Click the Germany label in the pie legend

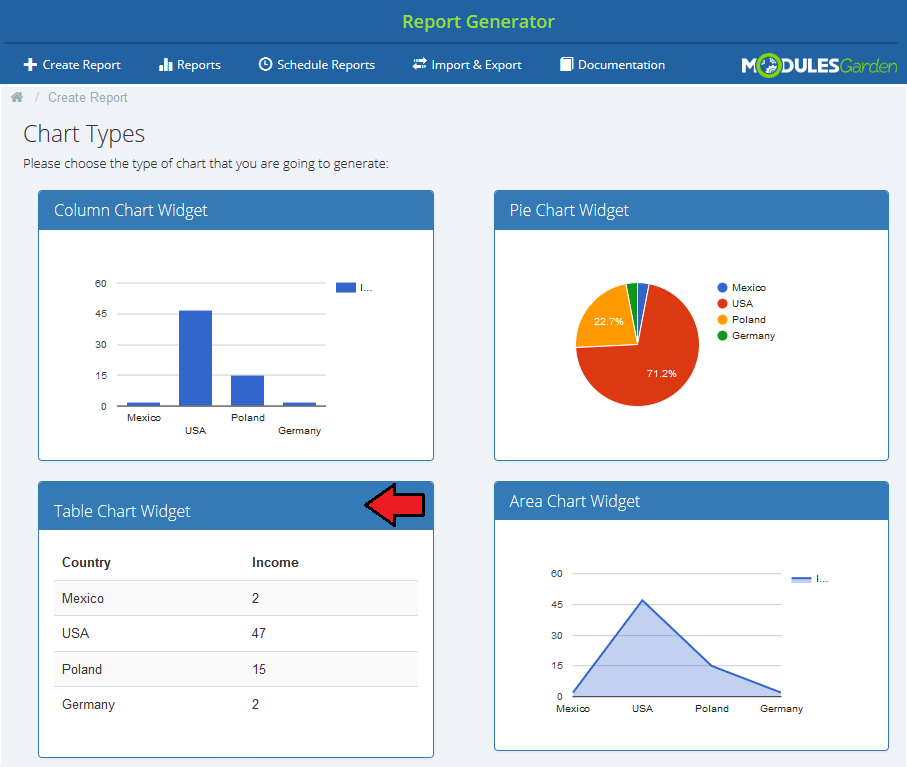pyautogui.click(x=753, y=336)
